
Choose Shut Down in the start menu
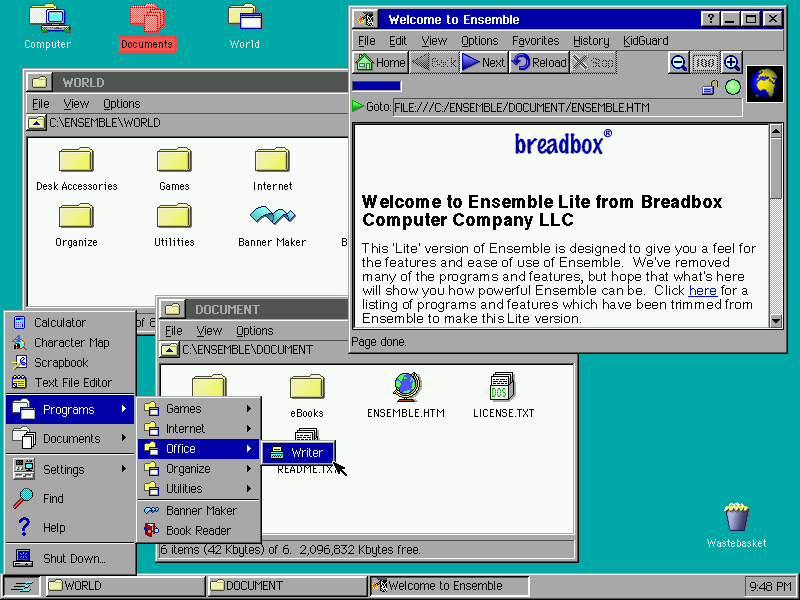coord(70,558)
